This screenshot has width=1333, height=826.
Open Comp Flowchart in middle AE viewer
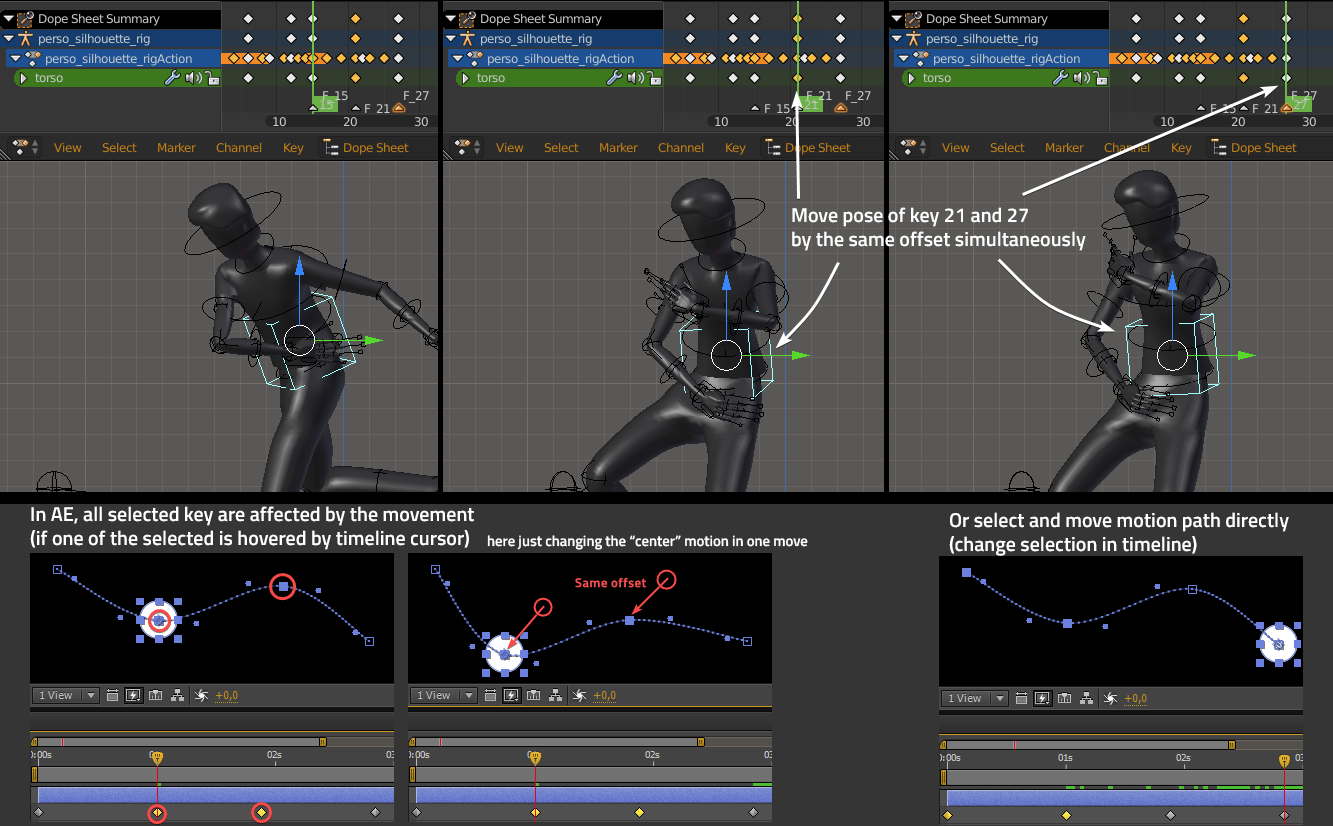point(556,696)
